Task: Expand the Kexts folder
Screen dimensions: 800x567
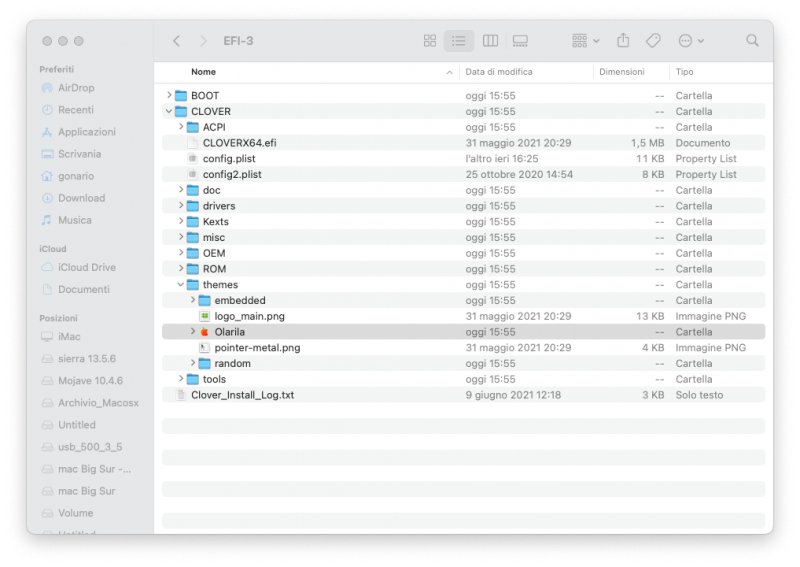Action: click(x=181, y=221)
